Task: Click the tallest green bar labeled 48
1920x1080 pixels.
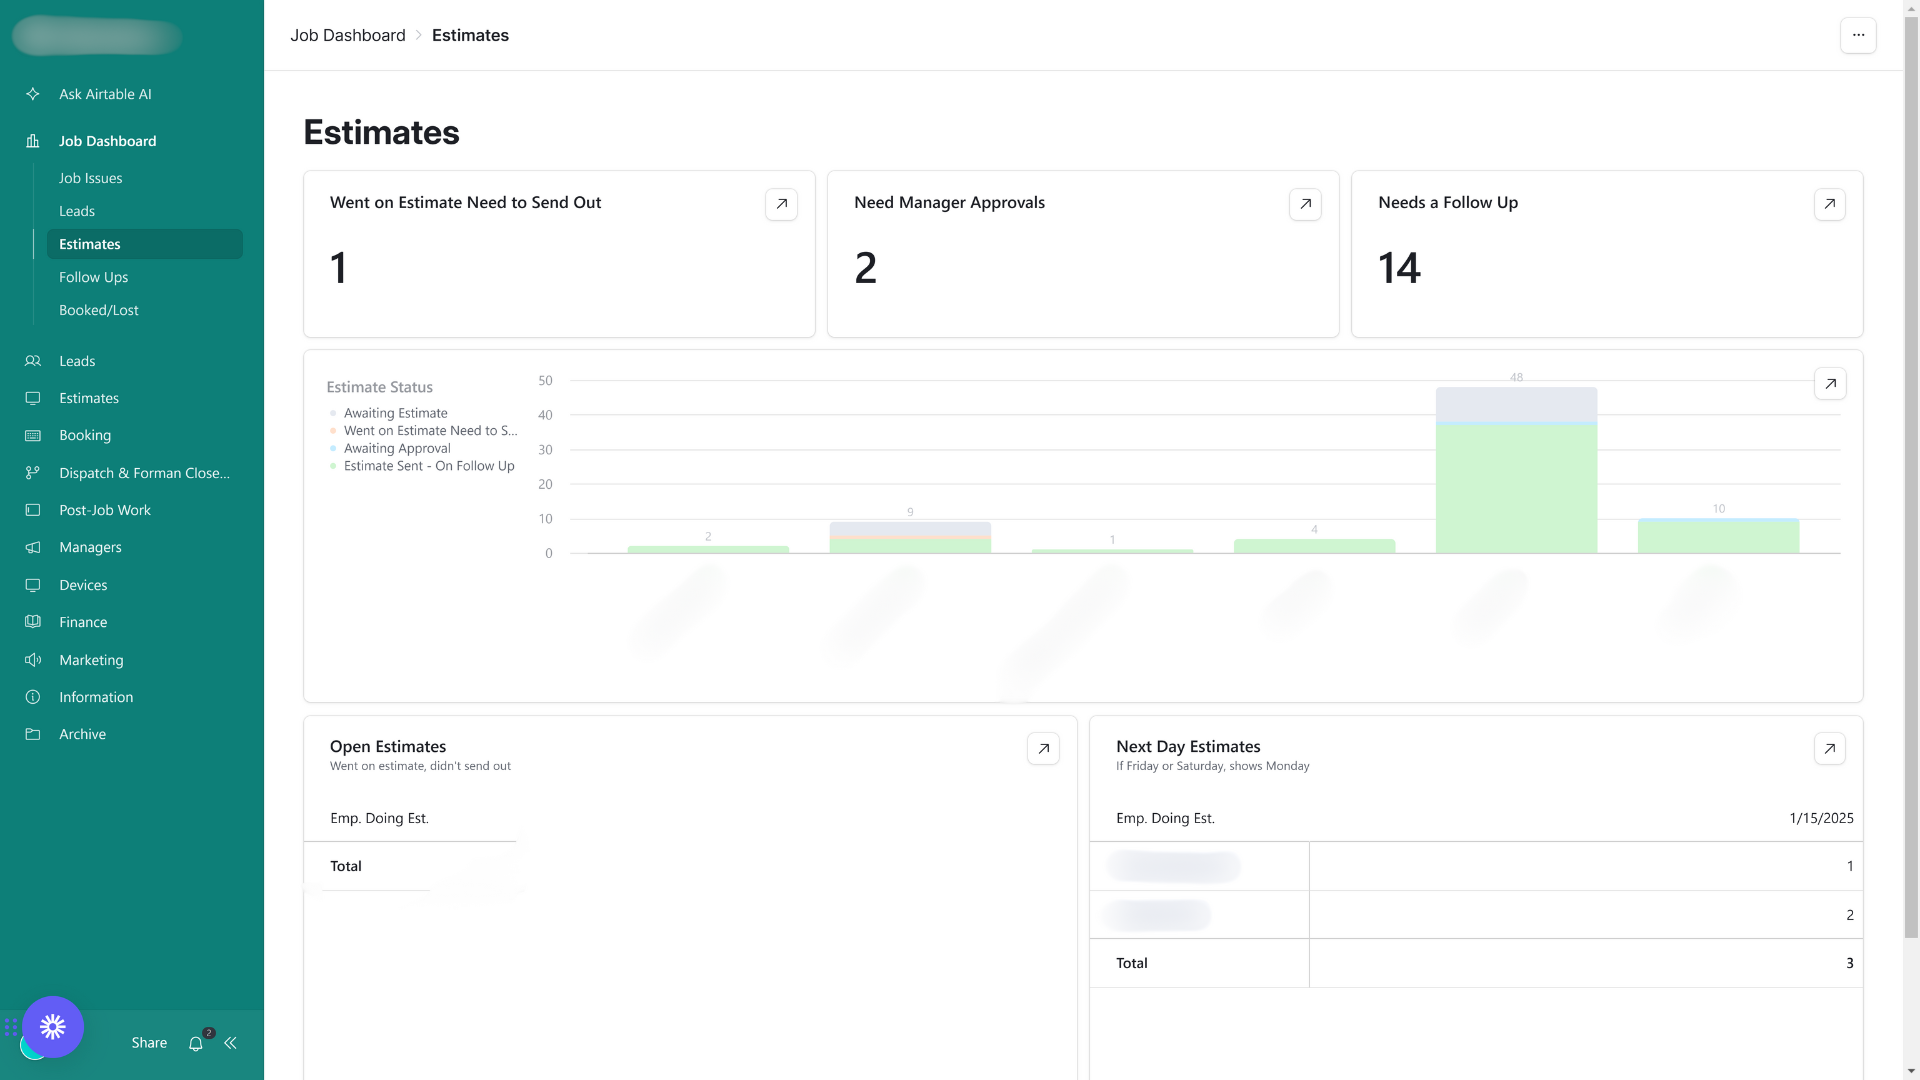Action: (1516, 490)
